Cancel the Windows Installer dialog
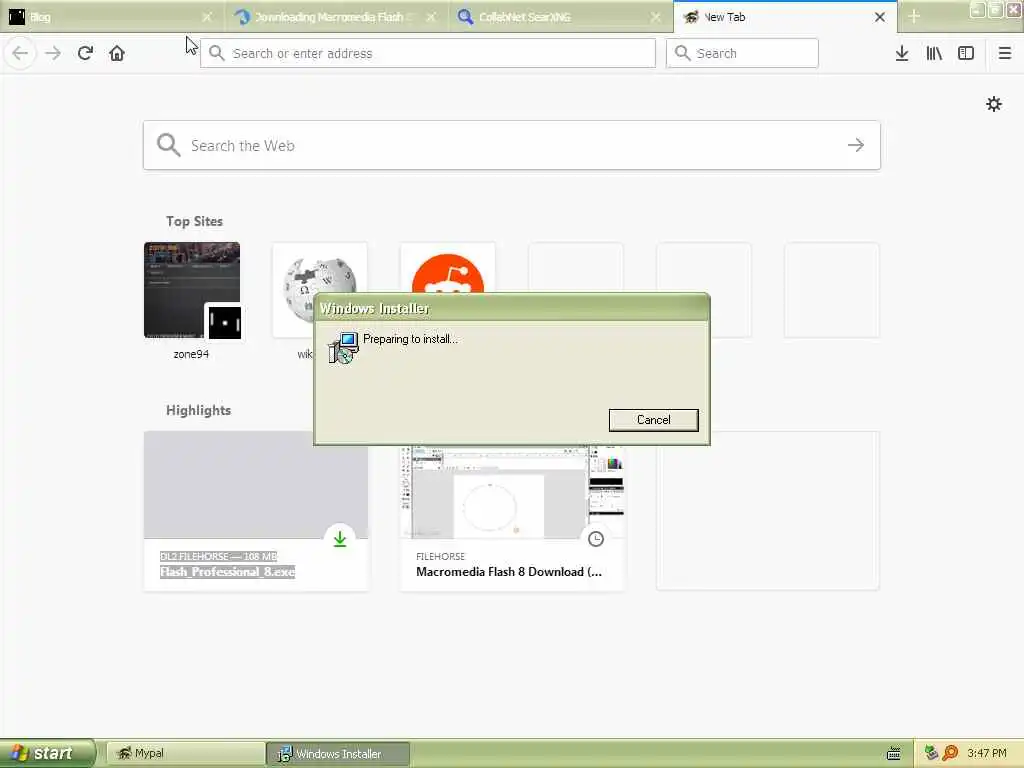 pyautogui.click(x=653, y=420)
